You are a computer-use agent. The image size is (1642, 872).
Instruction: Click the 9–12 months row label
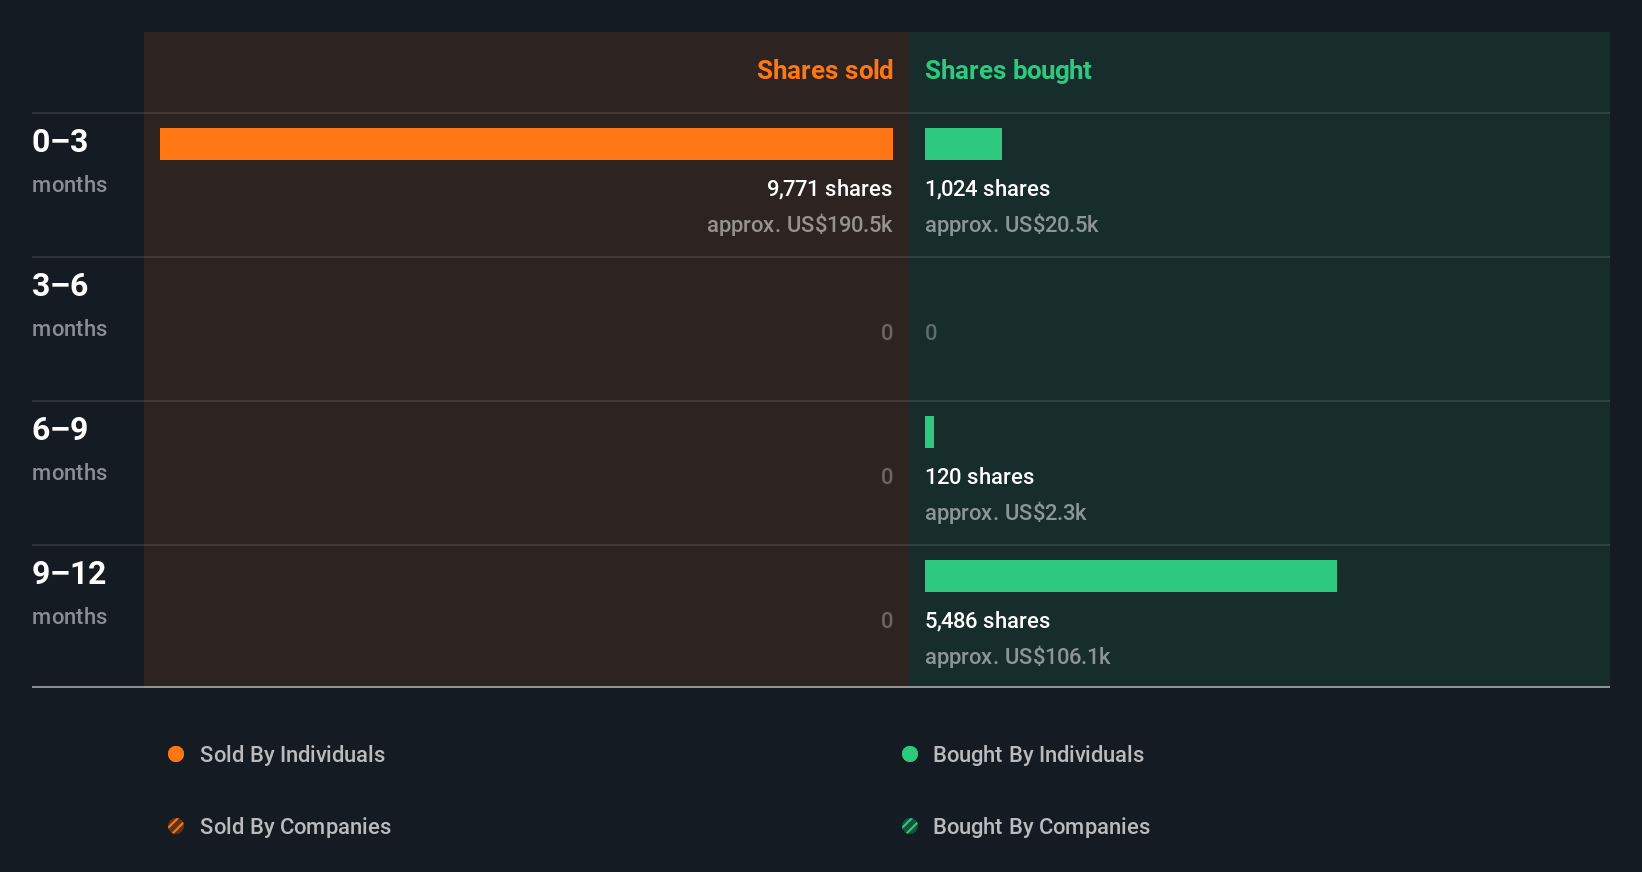tap(69, 593)
